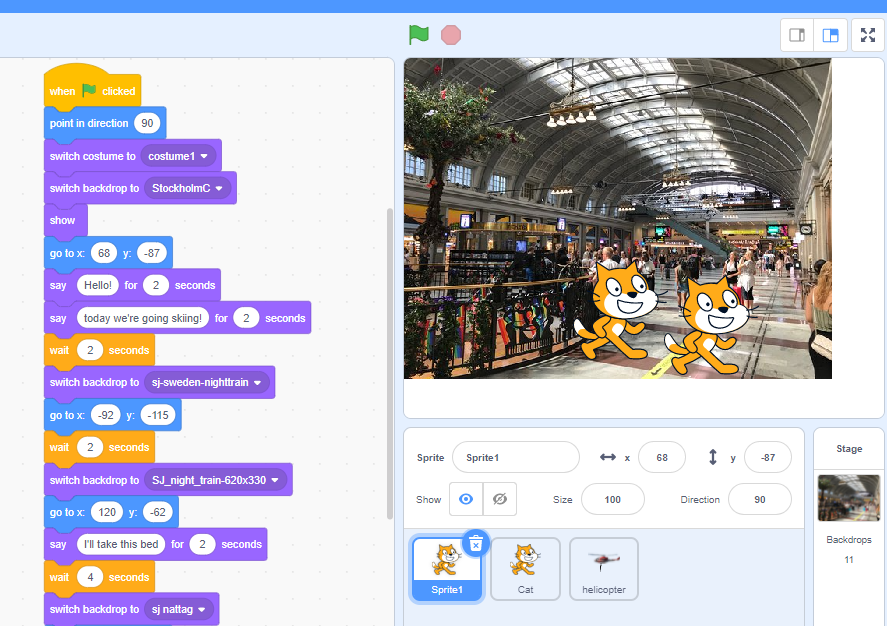Edit the sprite Direction field

760,499
